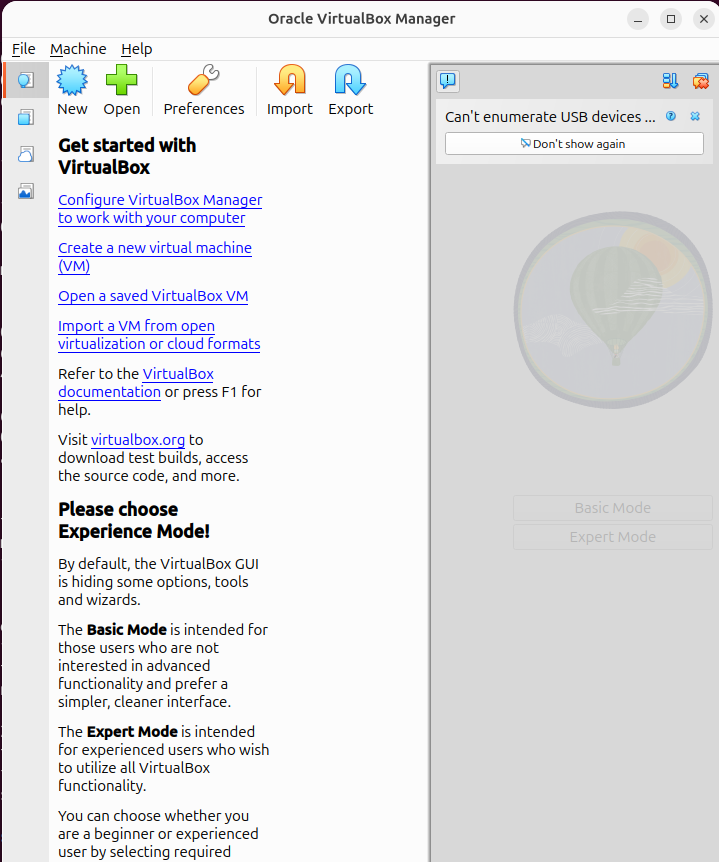Clear all notifications with delete icon
This screenshot has height=862, width=719.
pos(700,81)
